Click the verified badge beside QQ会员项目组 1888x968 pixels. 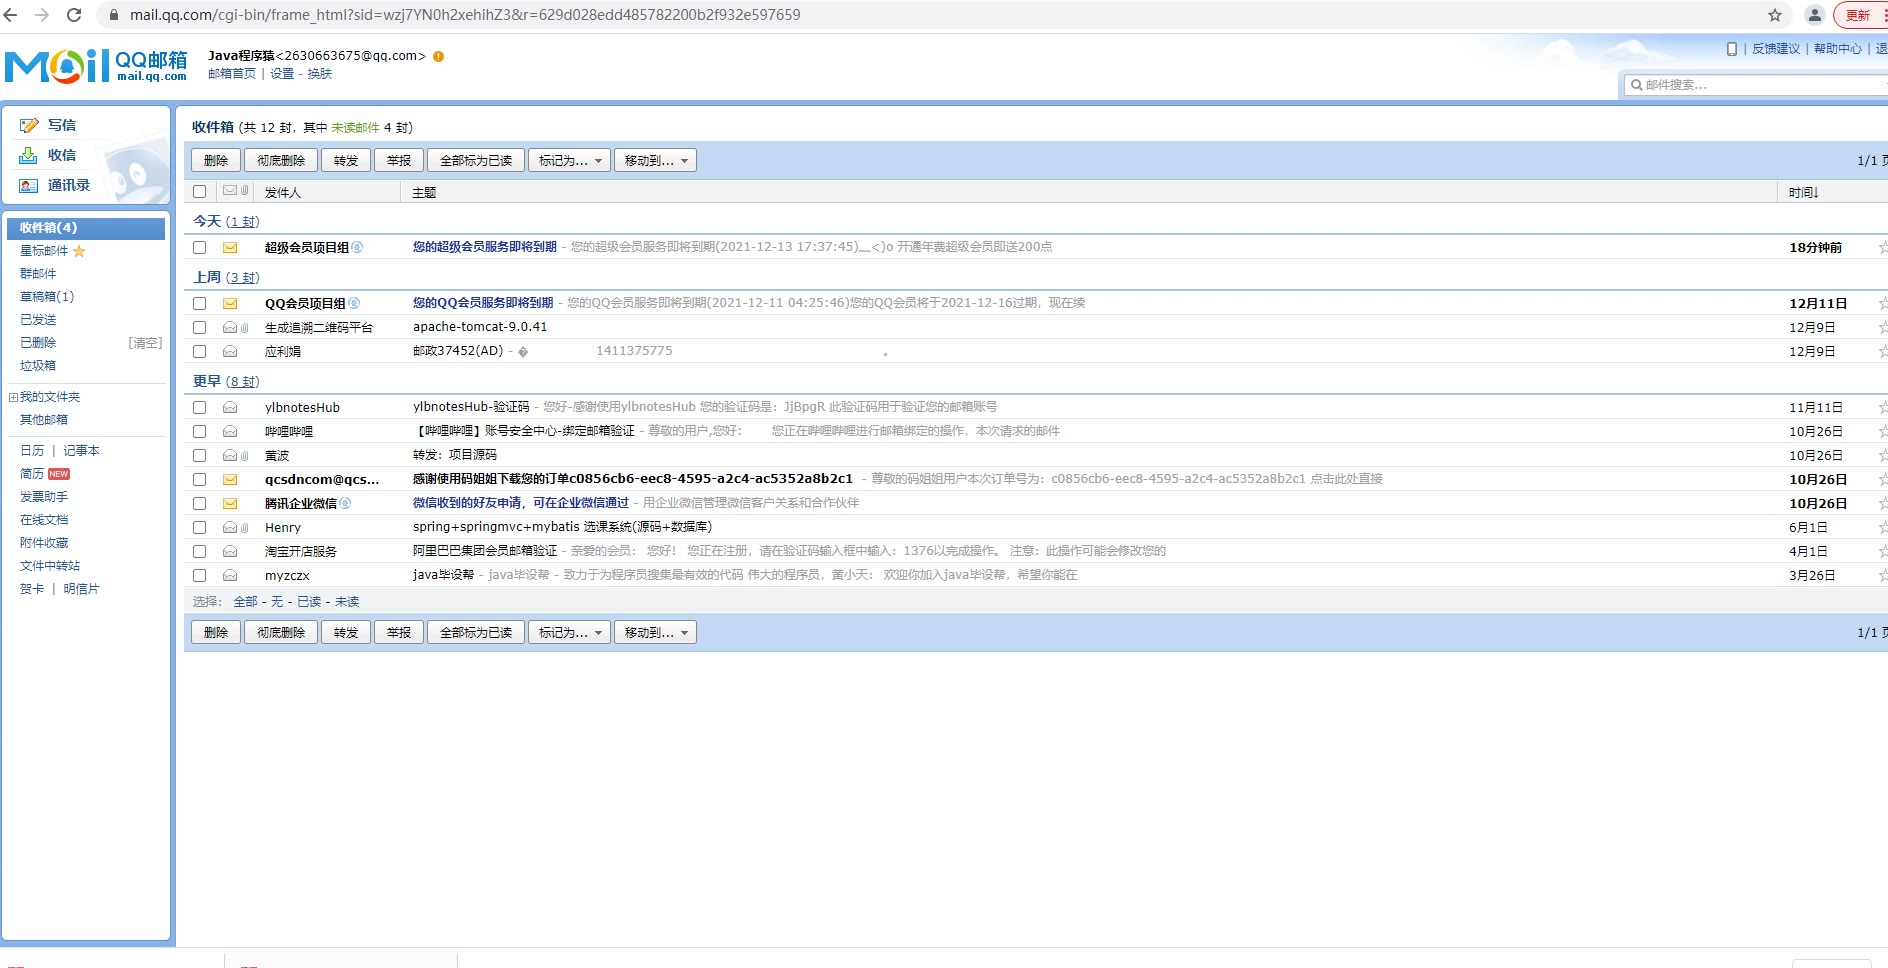(x=354, y=303)
